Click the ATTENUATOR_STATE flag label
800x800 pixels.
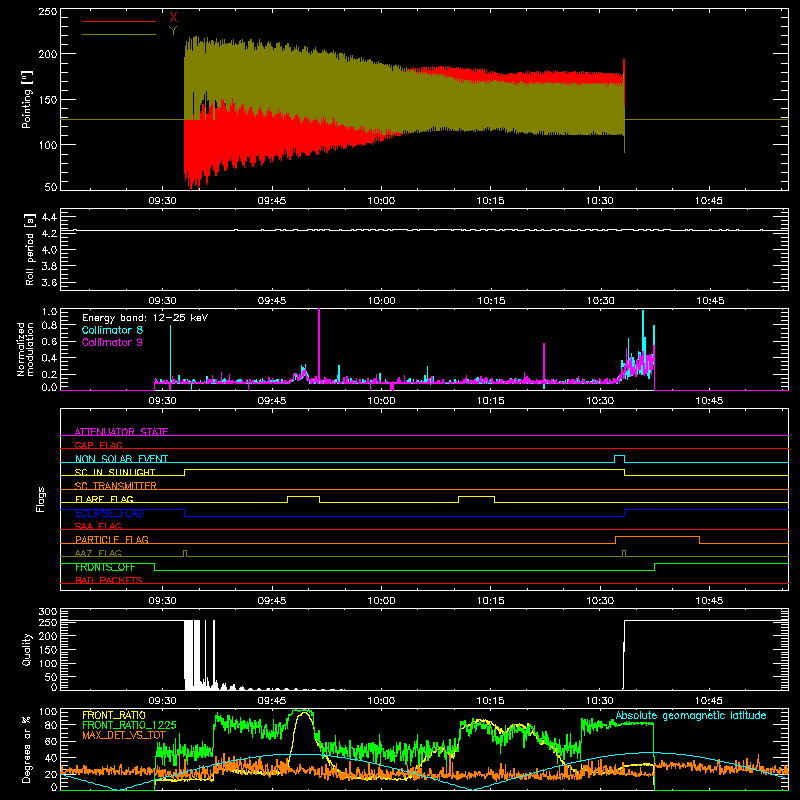(x=121, y=432)
